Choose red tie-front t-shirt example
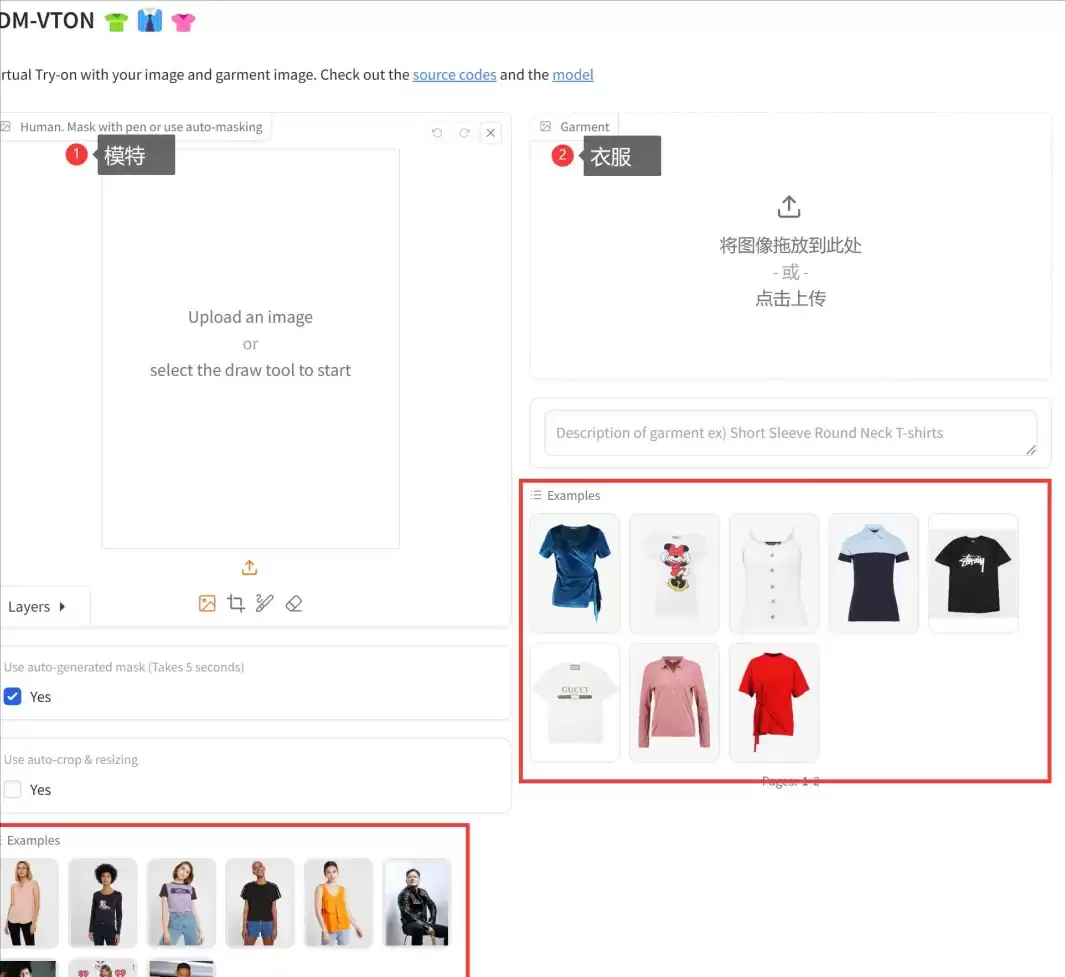This screenshot has width=1065, height=977. pos(774,703)
